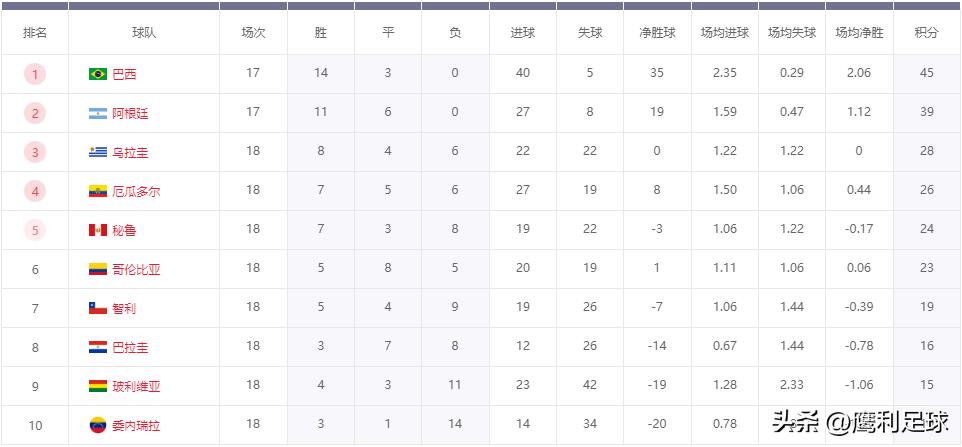This screenshot has width=962, height=447.
Task: Click the Peru flag icon
Action: coord(97,230)
